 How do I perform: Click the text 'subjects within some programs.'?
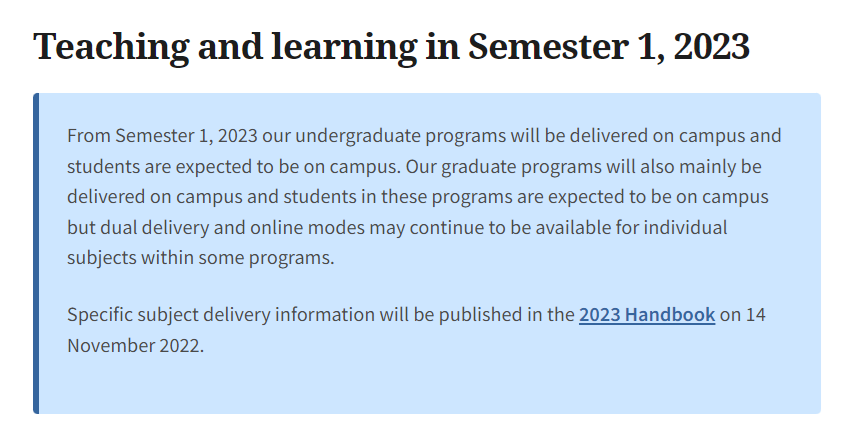(x=199, y=257)
